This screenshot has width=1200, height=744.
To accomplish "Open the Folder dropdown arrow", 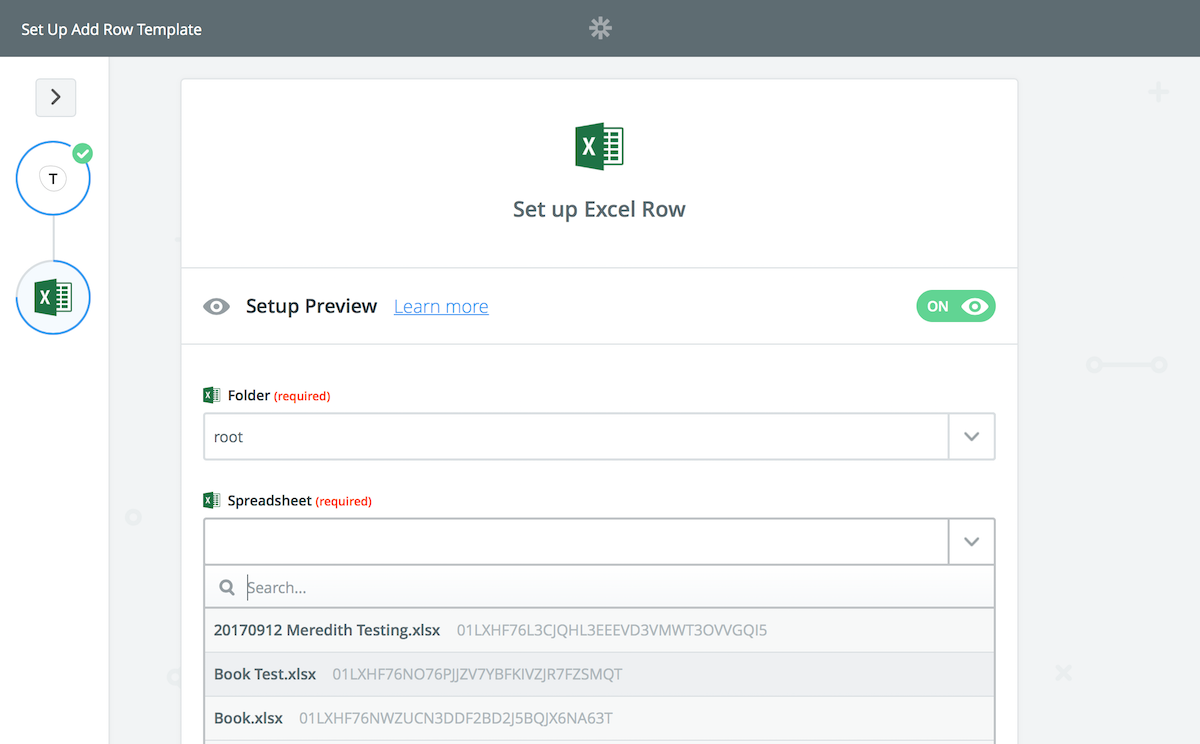I will tap(971, 437).
